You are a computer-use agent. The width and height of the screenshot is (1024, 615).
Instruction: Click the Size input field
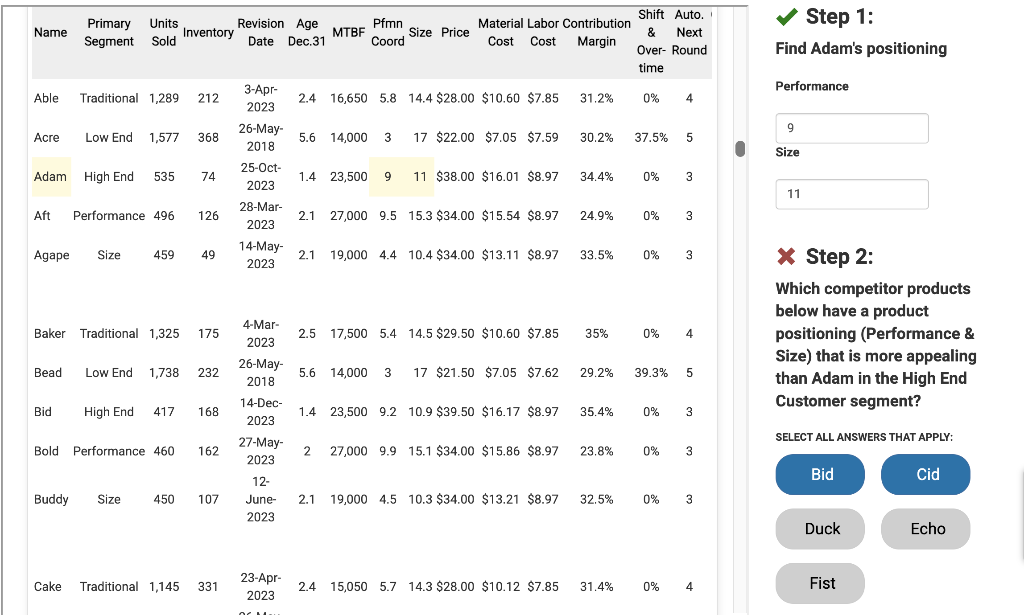pos(852,194)
